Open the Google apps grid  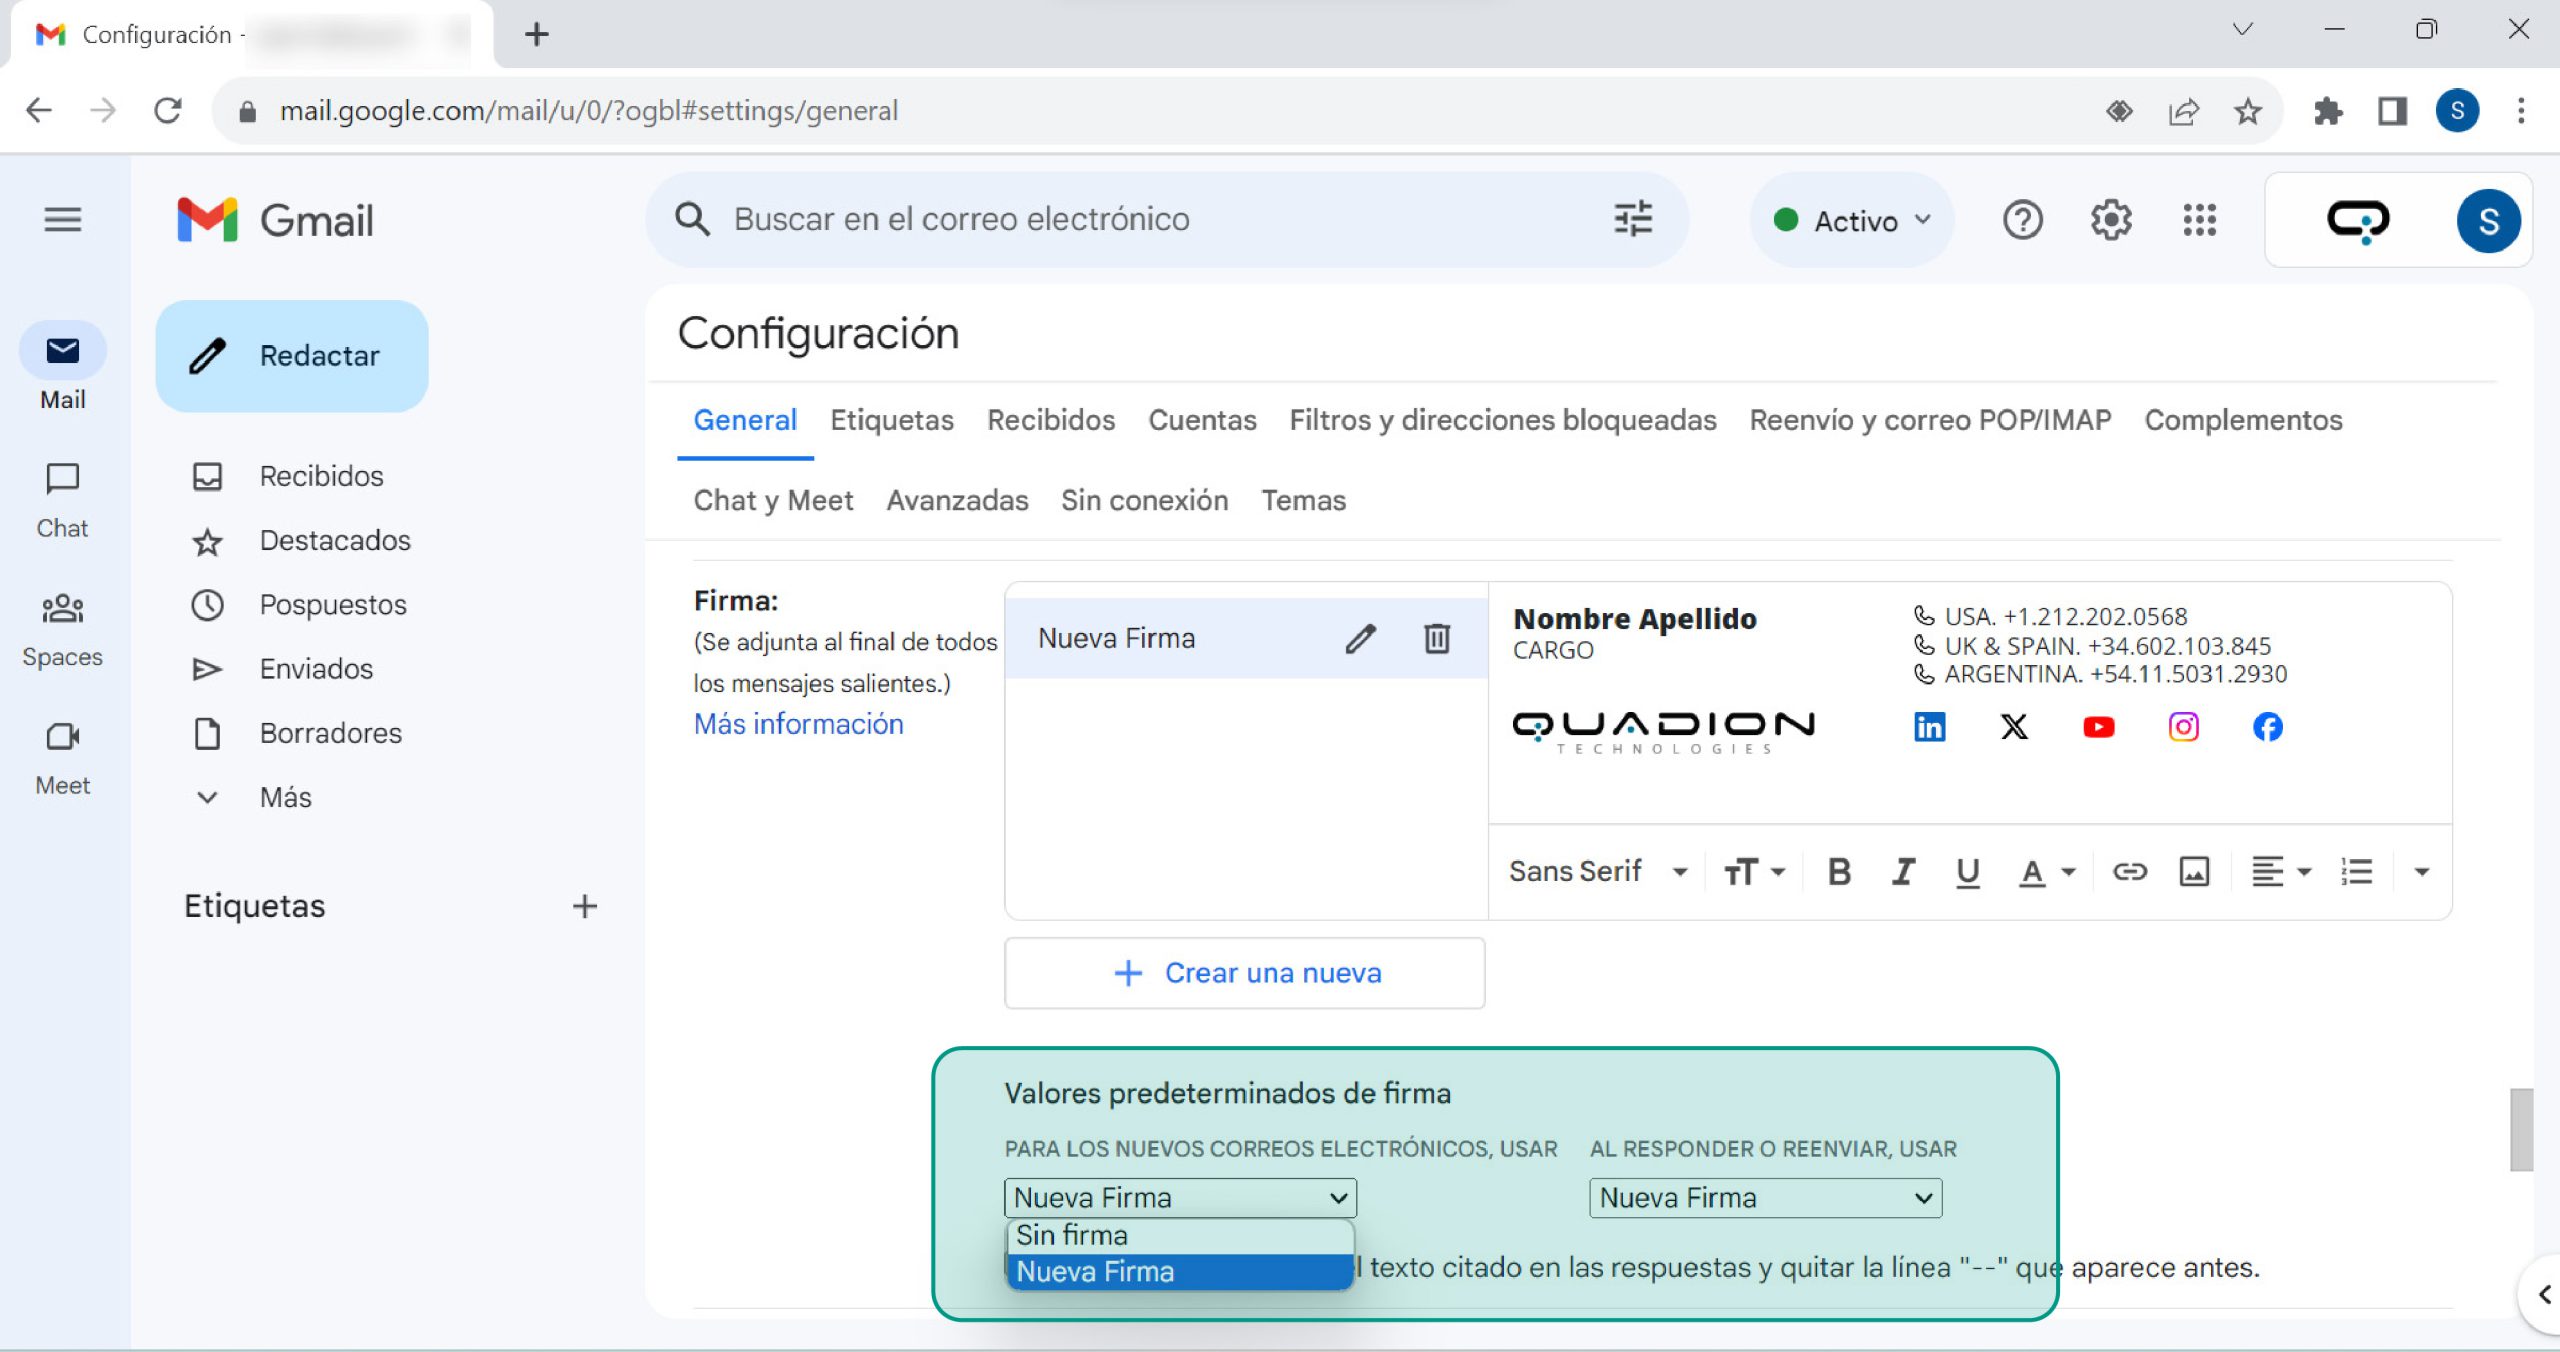pyautogui.click(x=2199, y=220)
